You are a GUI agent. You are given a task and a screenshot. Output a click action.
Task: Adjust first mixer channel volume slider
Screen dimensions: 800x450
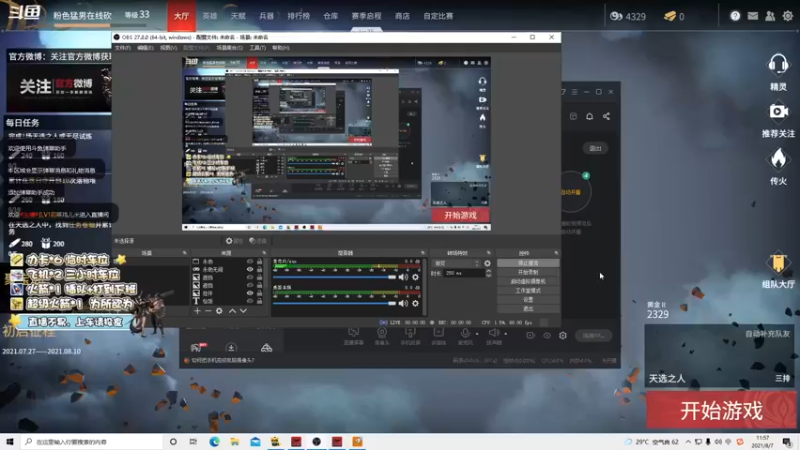[x=334, y=277]
